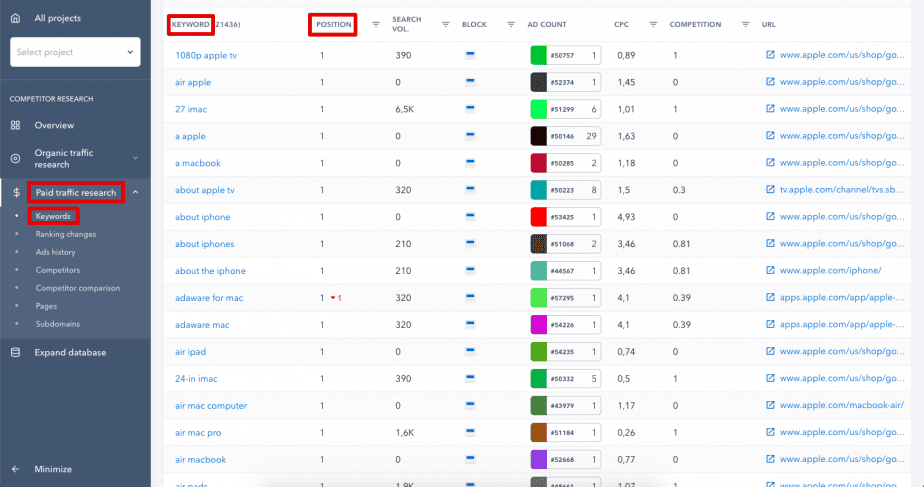Click block icon in 1080p apple tv row
This screenshot has height=487, width=924.
(470, 55)
